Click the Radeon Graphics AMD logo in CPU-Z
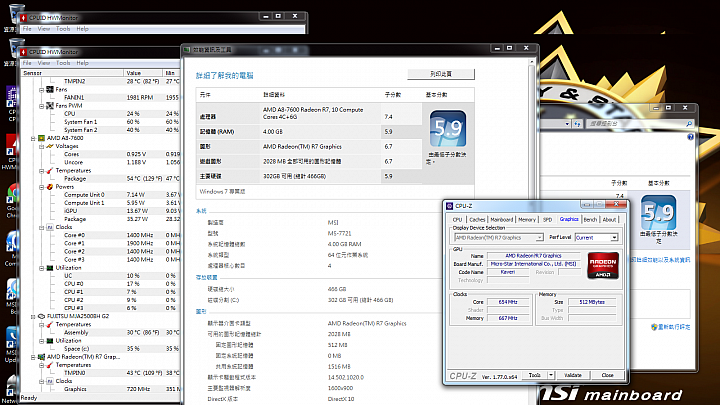720x405 pixels. coord(603,265)
